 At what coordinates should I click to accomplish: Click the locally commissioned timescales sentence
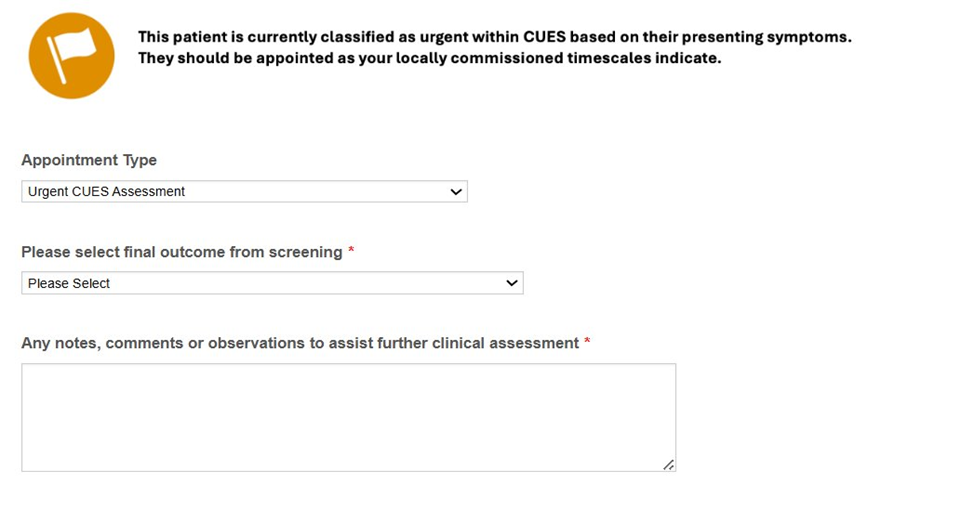tap(430, 58)
